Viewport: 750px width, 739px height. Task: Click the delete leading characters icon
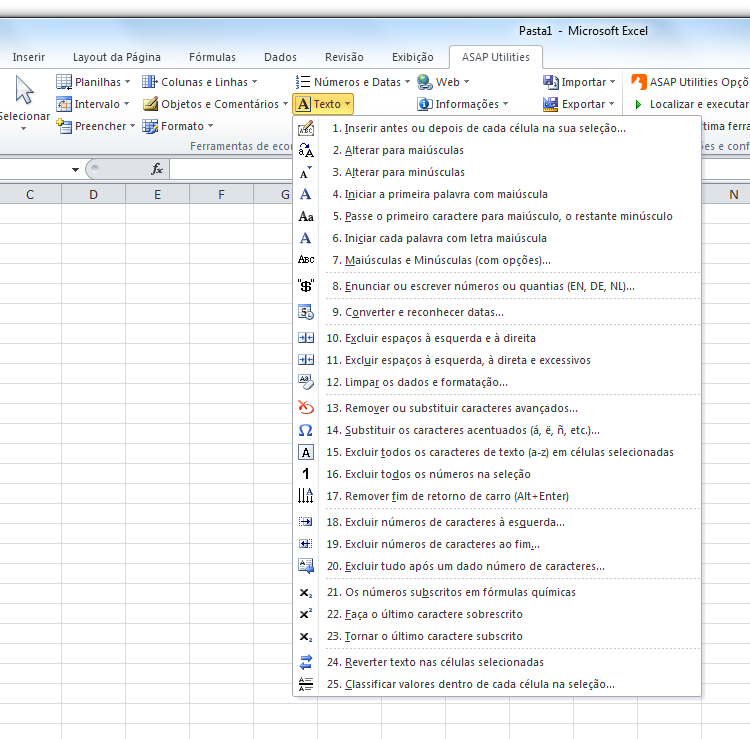[306, 522]
